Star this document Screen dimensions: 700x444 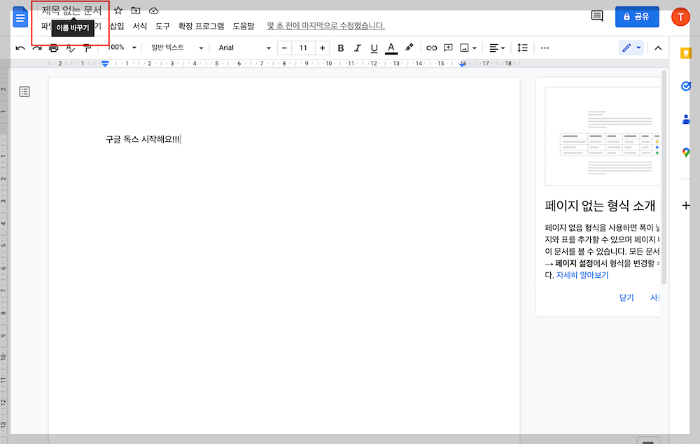118,10
